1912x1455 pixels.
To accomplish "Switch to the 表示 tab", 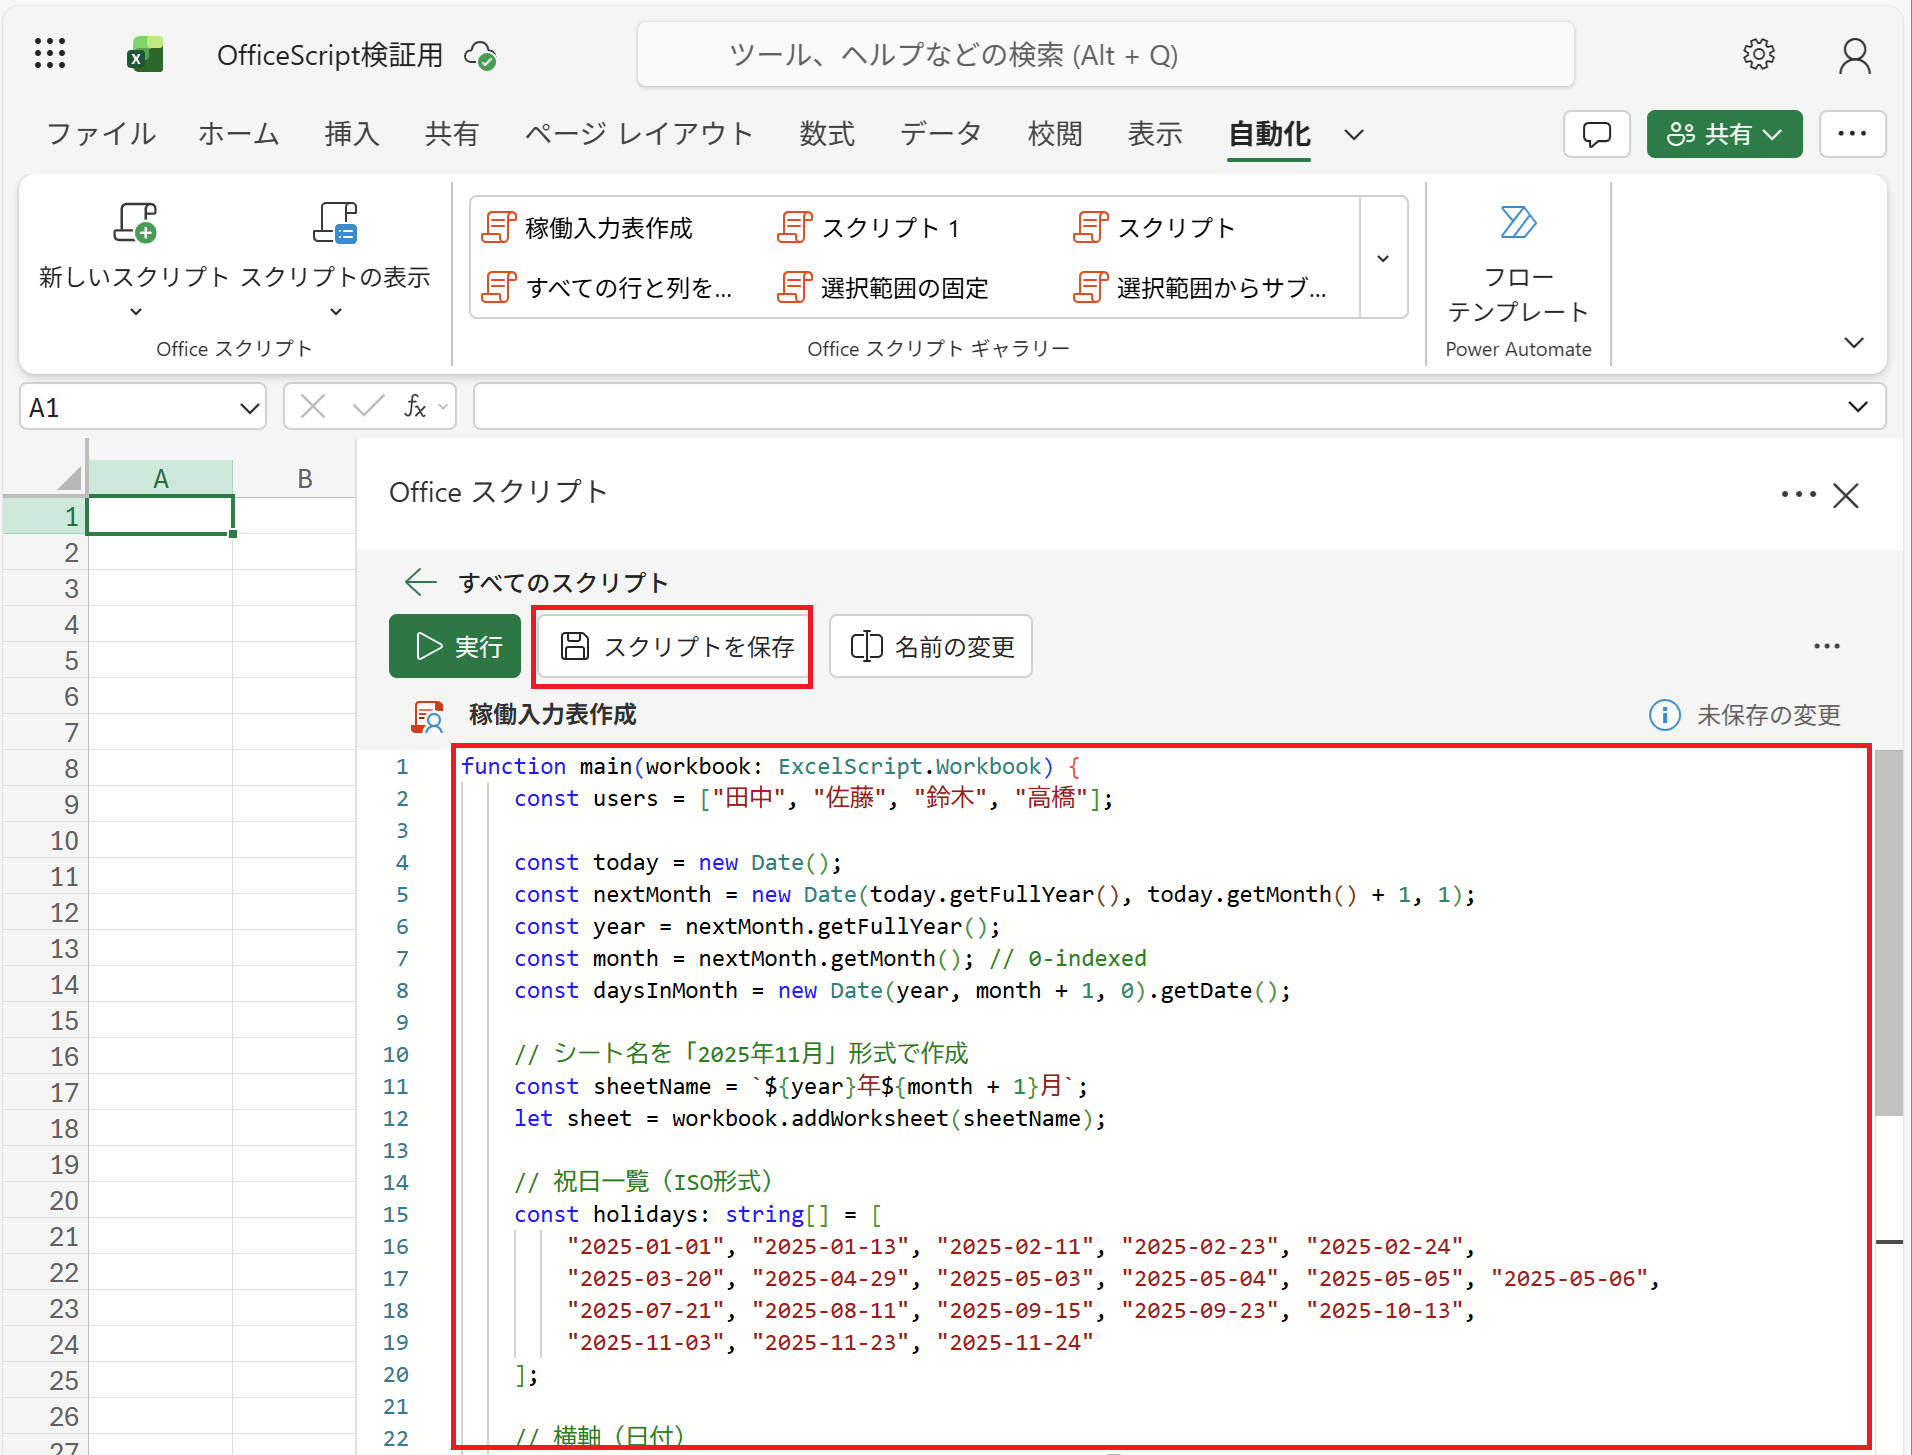I will tap(1155, 134).
